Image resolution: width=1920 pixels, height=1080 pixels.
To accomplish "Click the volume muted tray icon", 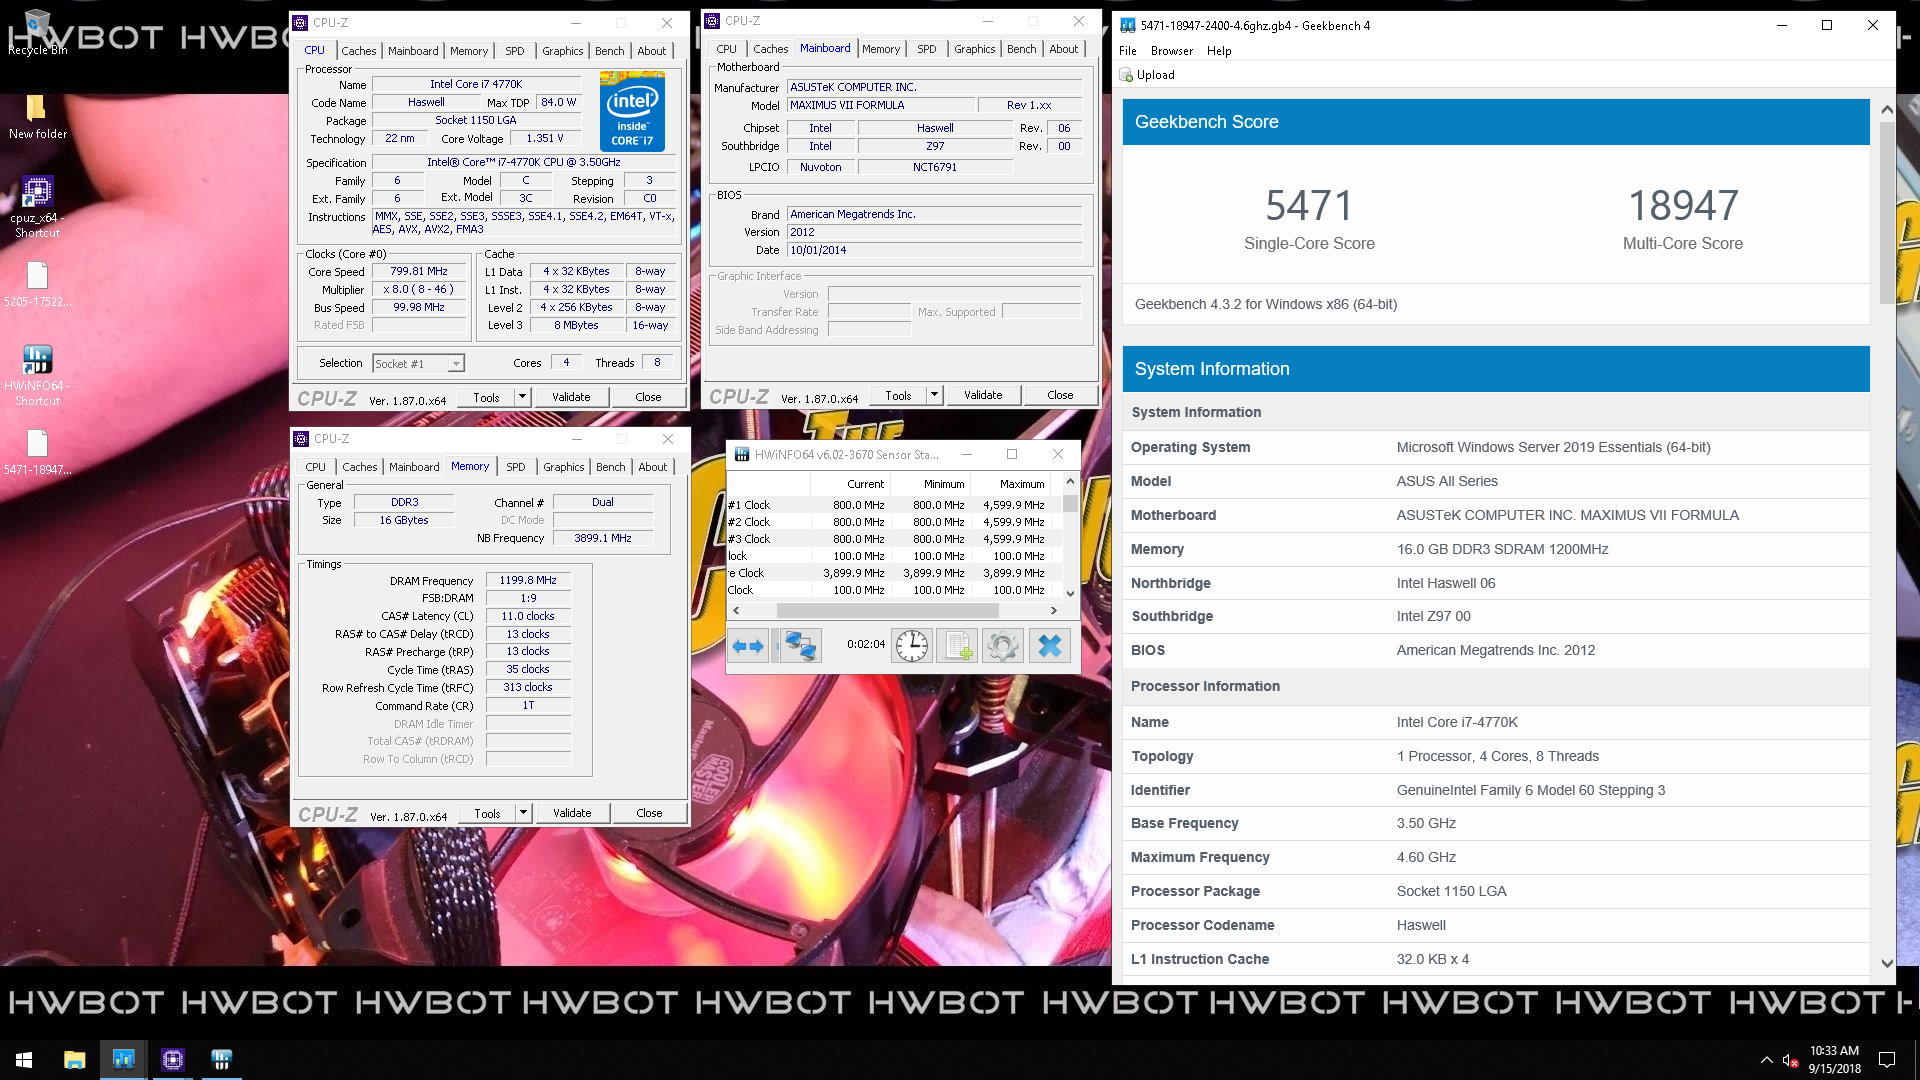I will 1790,1060.
